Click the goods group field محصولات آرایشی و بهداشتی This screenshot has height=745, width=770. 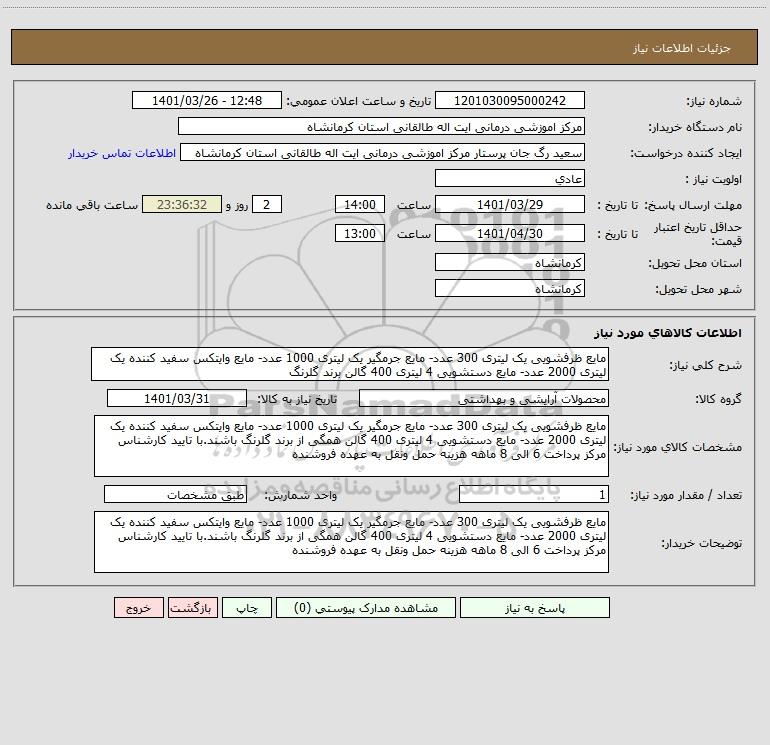tap(484, 399)
